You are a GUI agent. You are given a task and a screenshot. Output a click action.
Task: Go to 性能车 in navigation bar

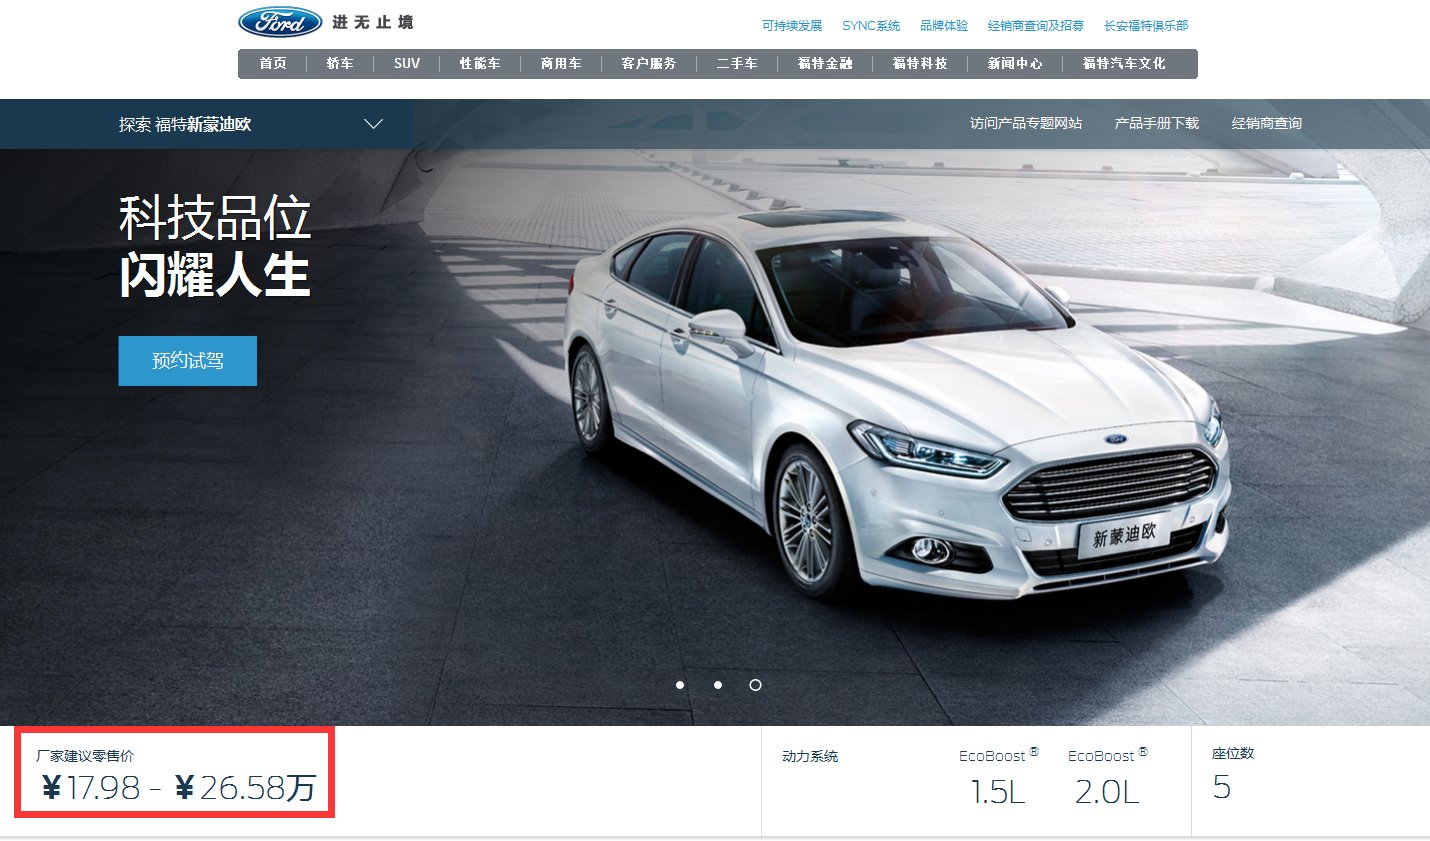tap(480, 64)
